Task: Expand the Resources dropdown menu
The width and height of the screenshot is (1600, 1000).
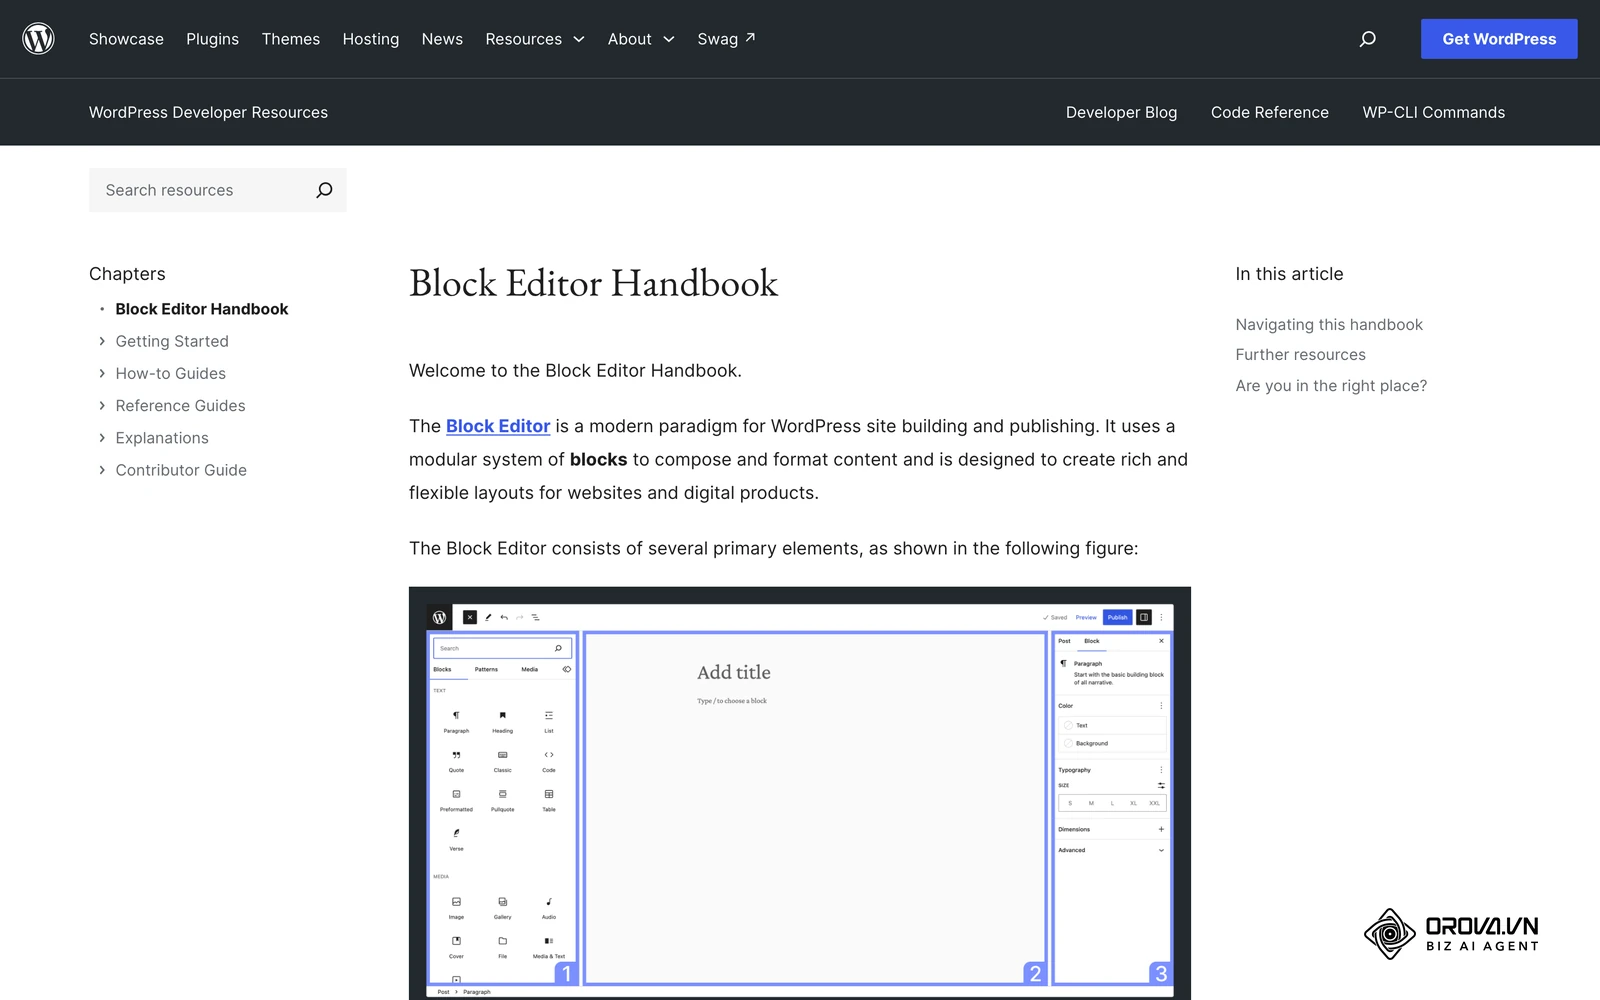Action: (x=535, y=39)
